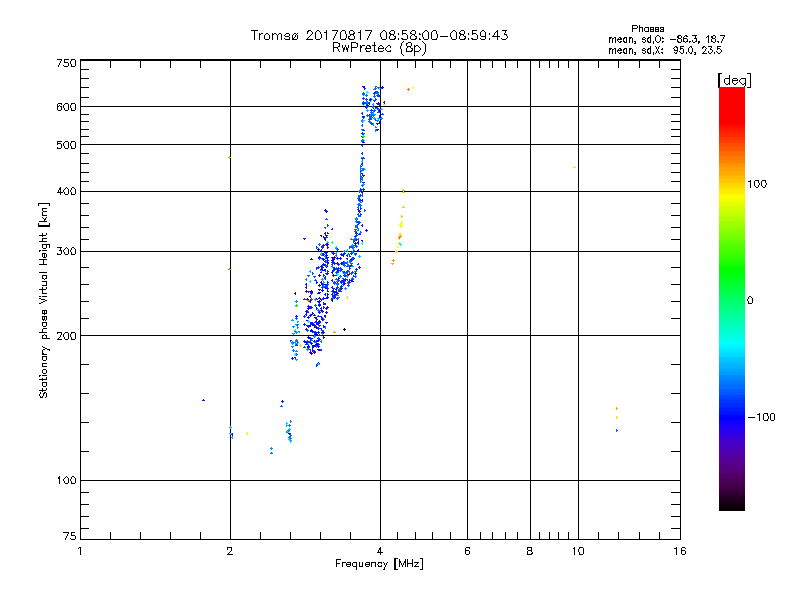Image resolution: width=800 pixels, height=600 pixels.
Task: Click the x-axis '4' tick label
Action: pos(380,551)
